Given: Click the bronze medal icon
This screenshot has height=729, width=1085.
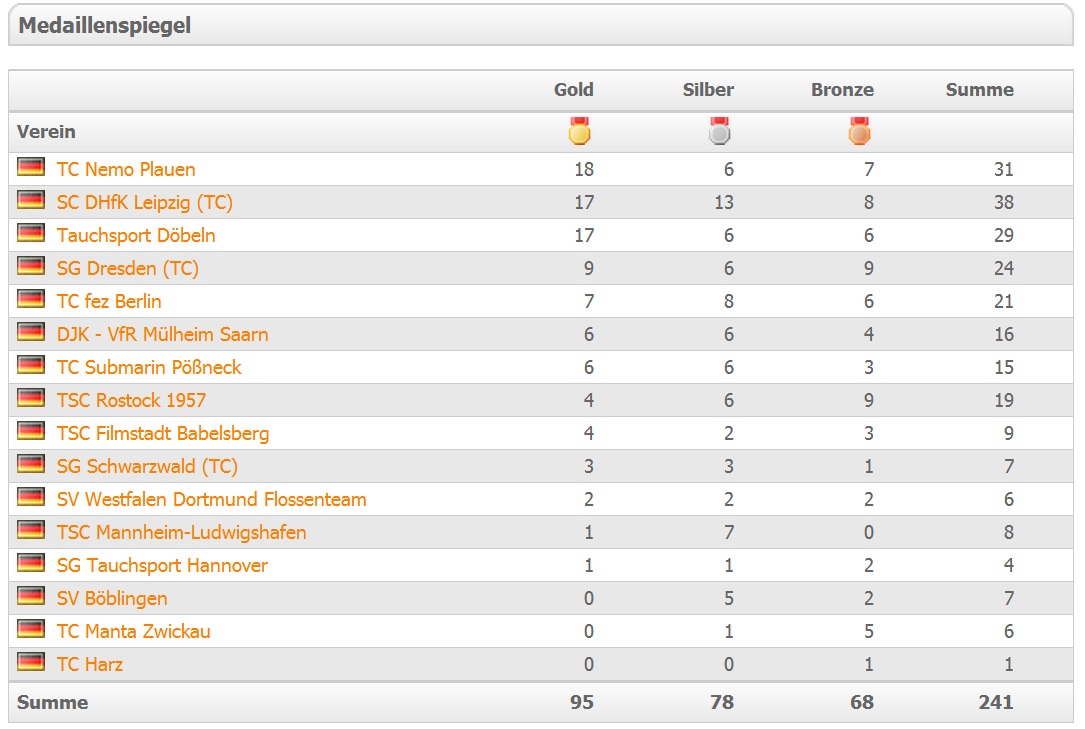Looking at the screenshot, I should 859,131.
